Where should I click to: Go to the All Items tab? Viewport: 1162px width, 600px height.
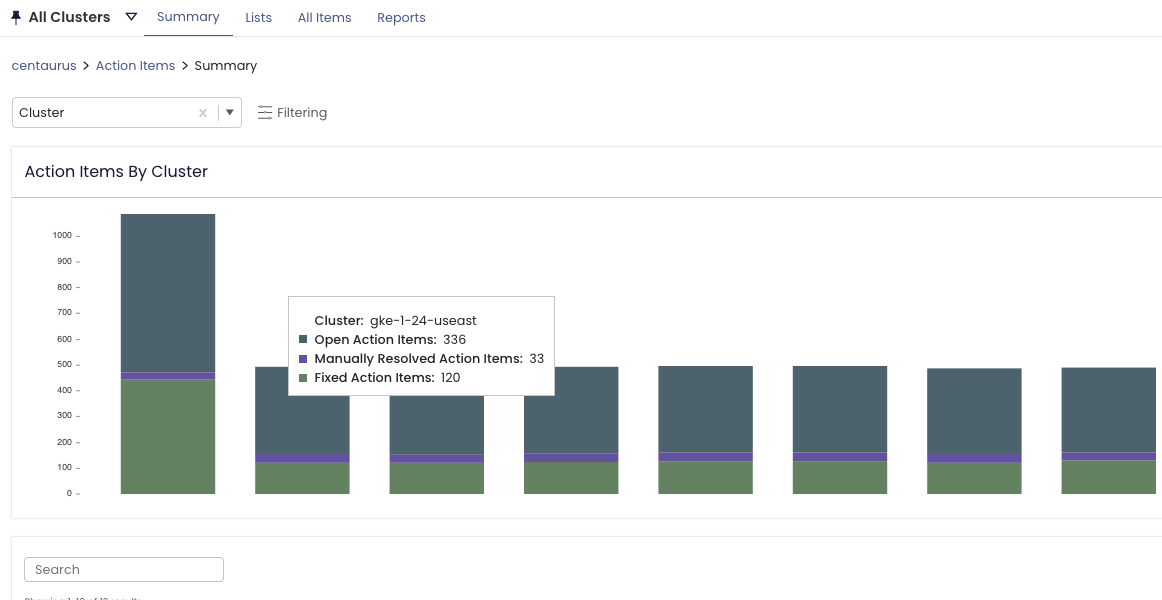click(x=325, y=17)
